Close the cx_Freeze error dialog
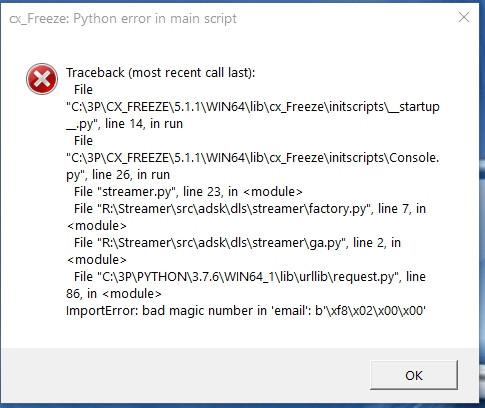 464,17
